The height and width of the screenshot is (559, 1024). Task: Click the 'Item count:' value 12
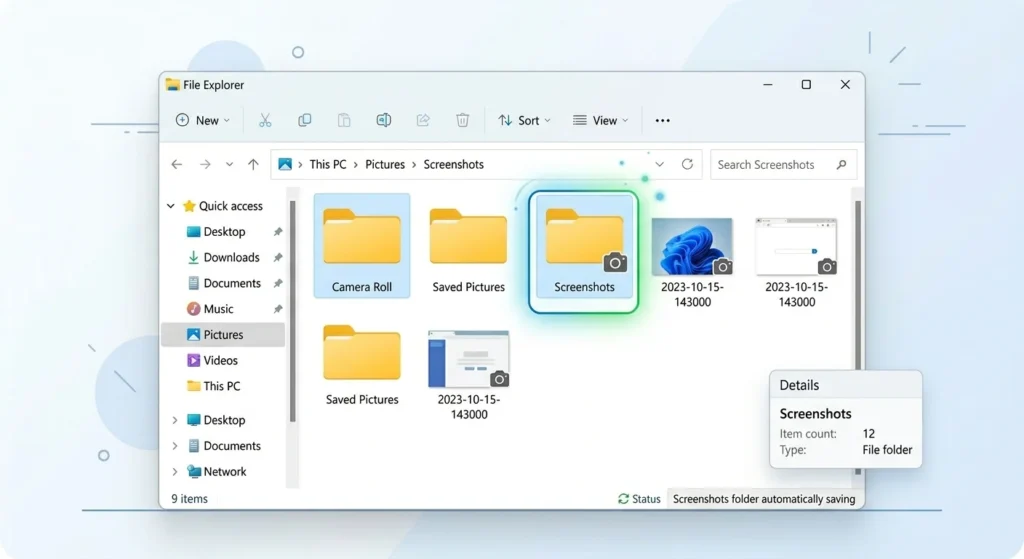coord(869,434)
